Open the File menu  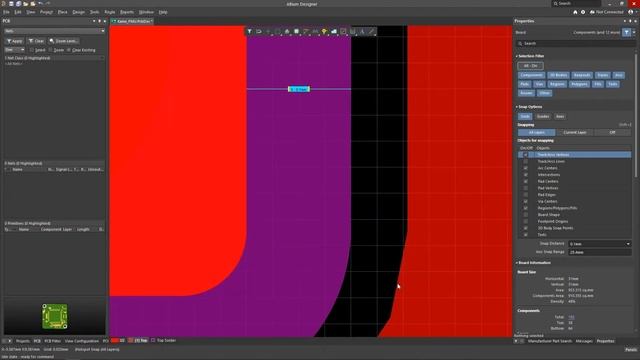[7, 12]
